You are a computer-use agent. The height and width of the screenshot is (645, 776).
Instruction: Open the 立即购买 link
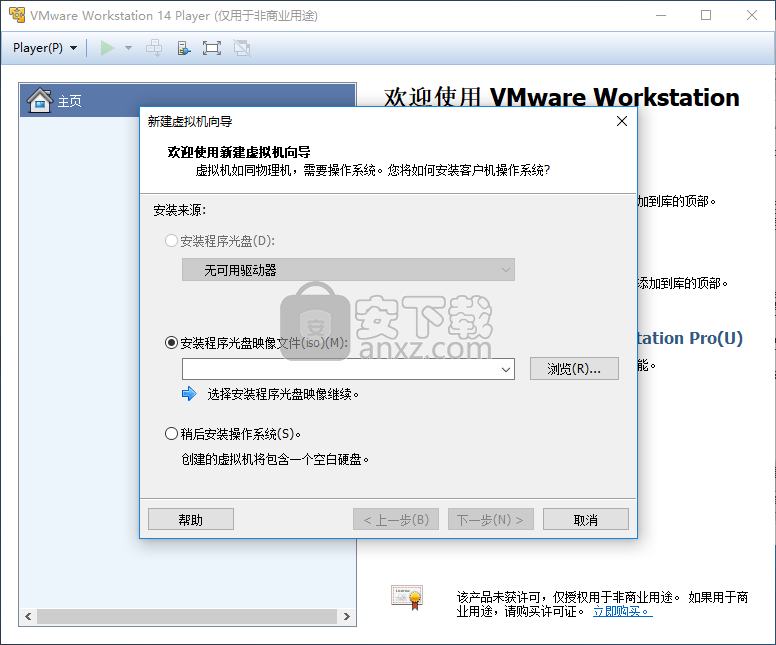(622, 611)
